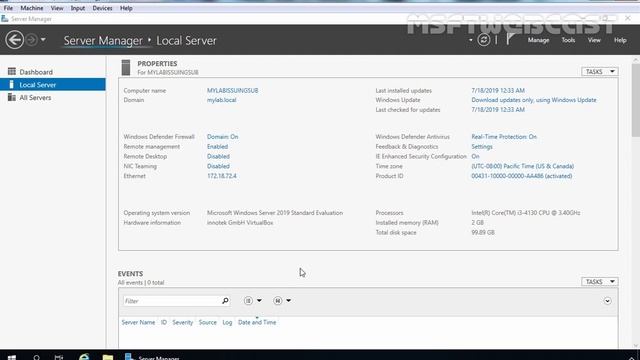
Task: Open VirtualBox Machine menu
Action: tap(32, 8)
